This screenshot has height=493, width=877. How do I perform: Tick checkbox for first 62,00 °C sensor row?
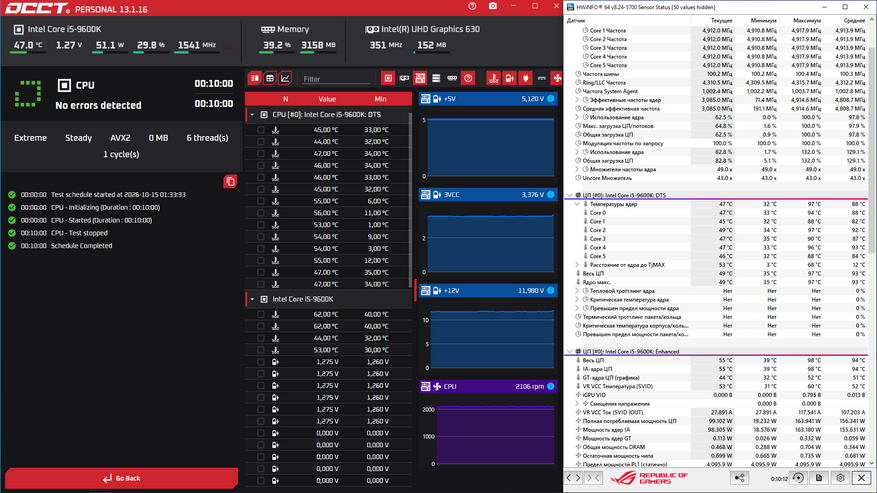[261, 314]
